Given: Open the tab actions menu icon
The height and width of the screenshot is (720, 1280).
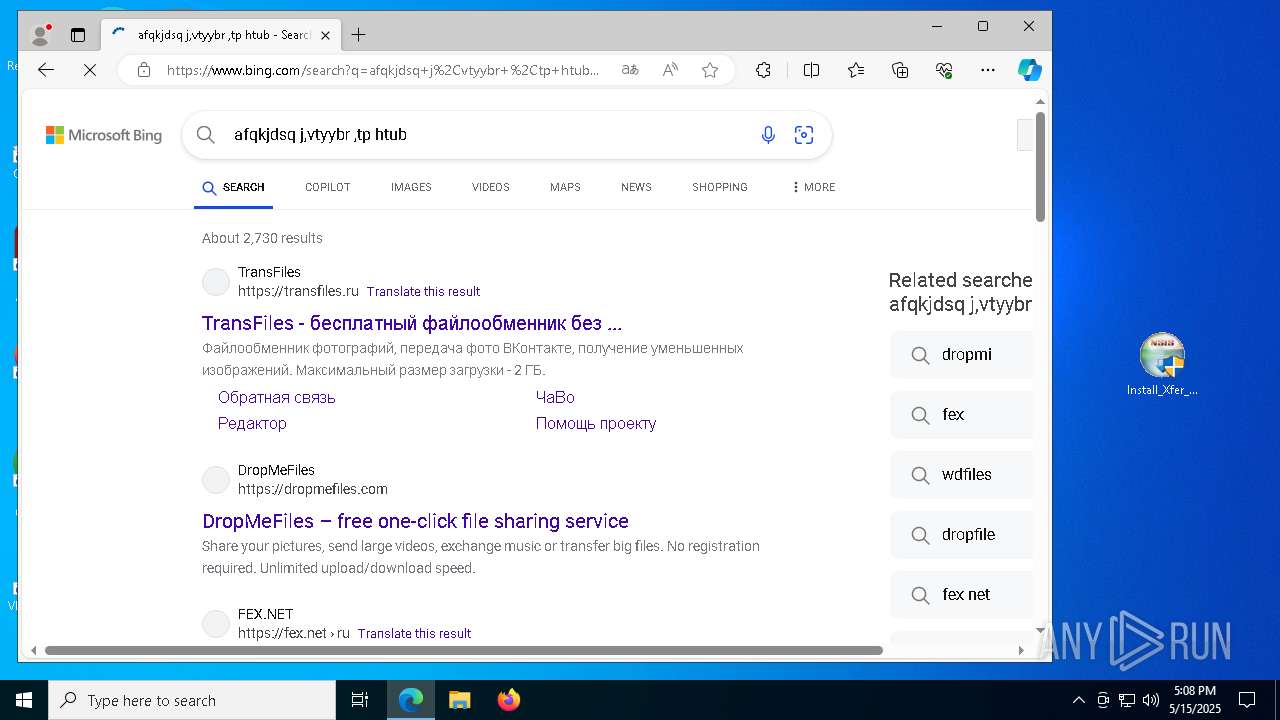Looking at the screenshot, I should [x=78, y=35].
